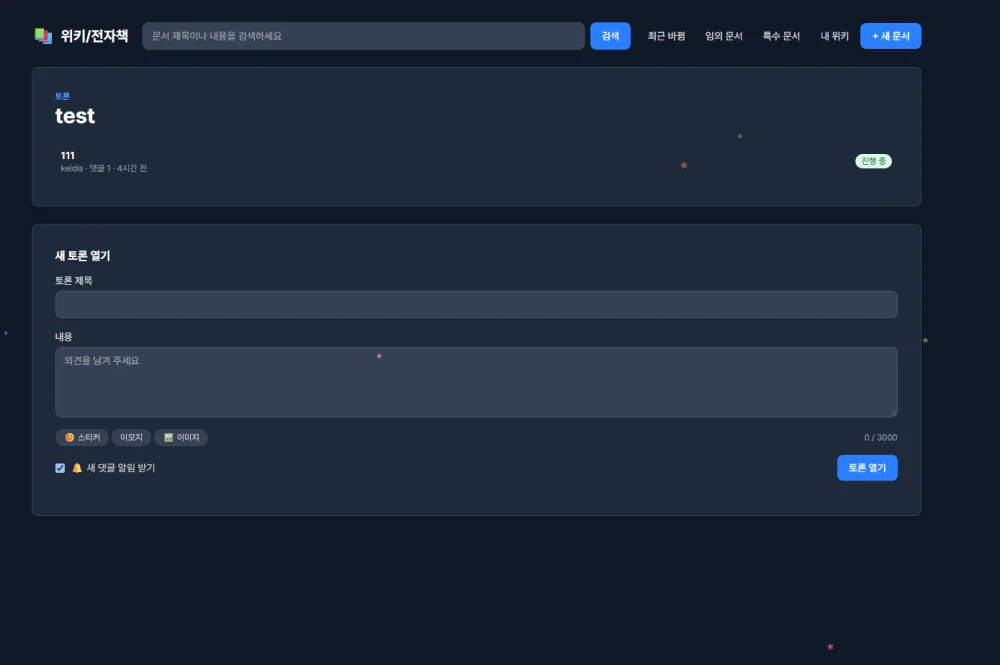The height and width of the screenshot is (665, 1000).
Task: Click the bell notification icon
Action: [77, 468]
